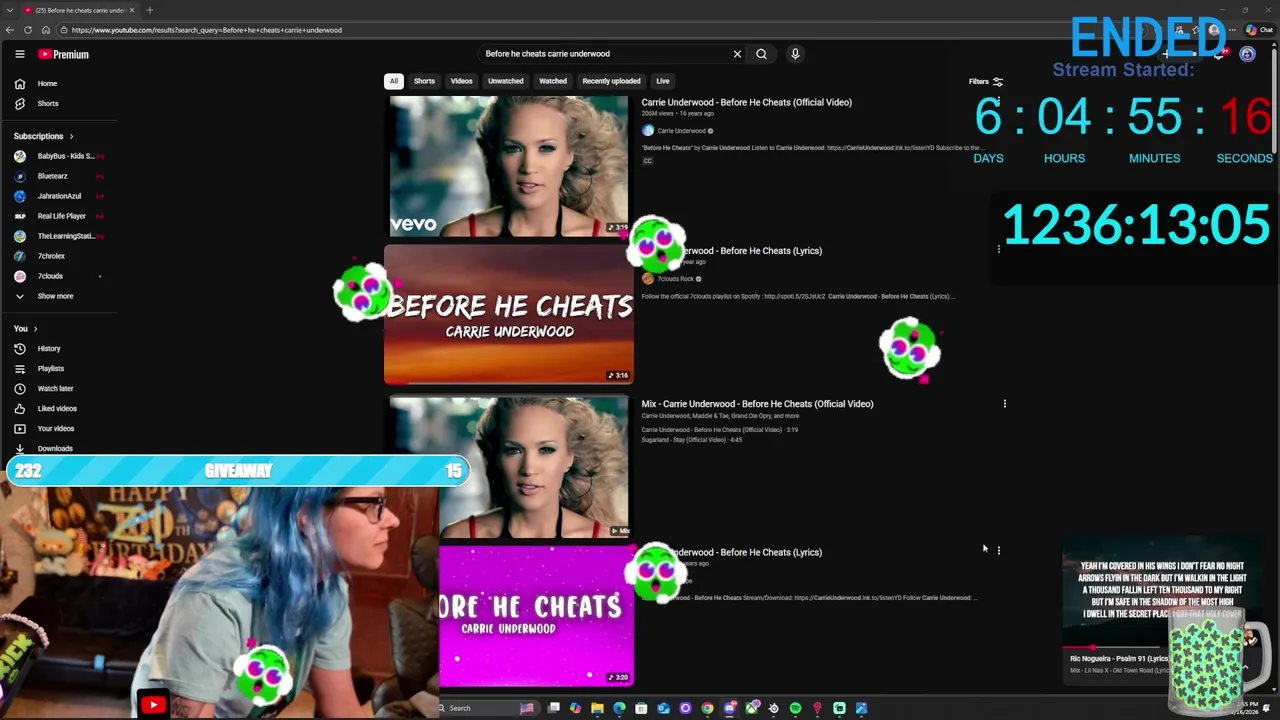Open the browser tab list dropdown
This screenshot has width=1280, height=720.
tap(10, 10)
